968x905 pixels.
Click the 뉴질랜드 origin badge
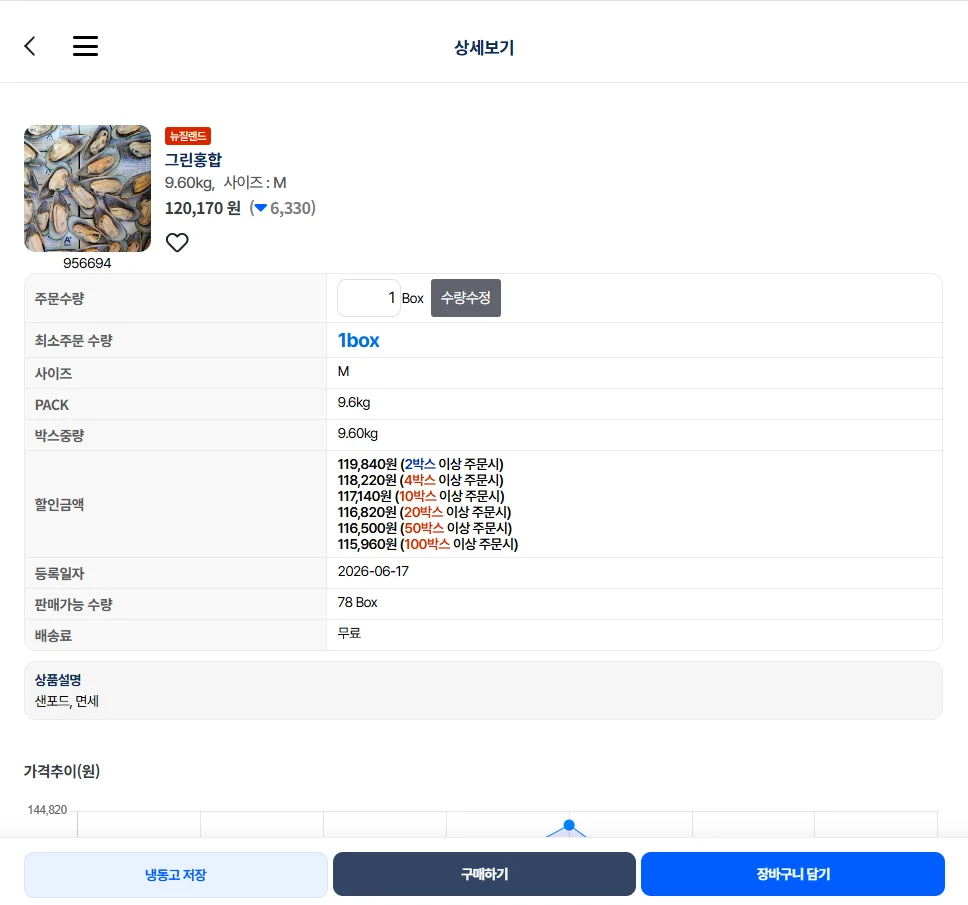coord(188,136)
